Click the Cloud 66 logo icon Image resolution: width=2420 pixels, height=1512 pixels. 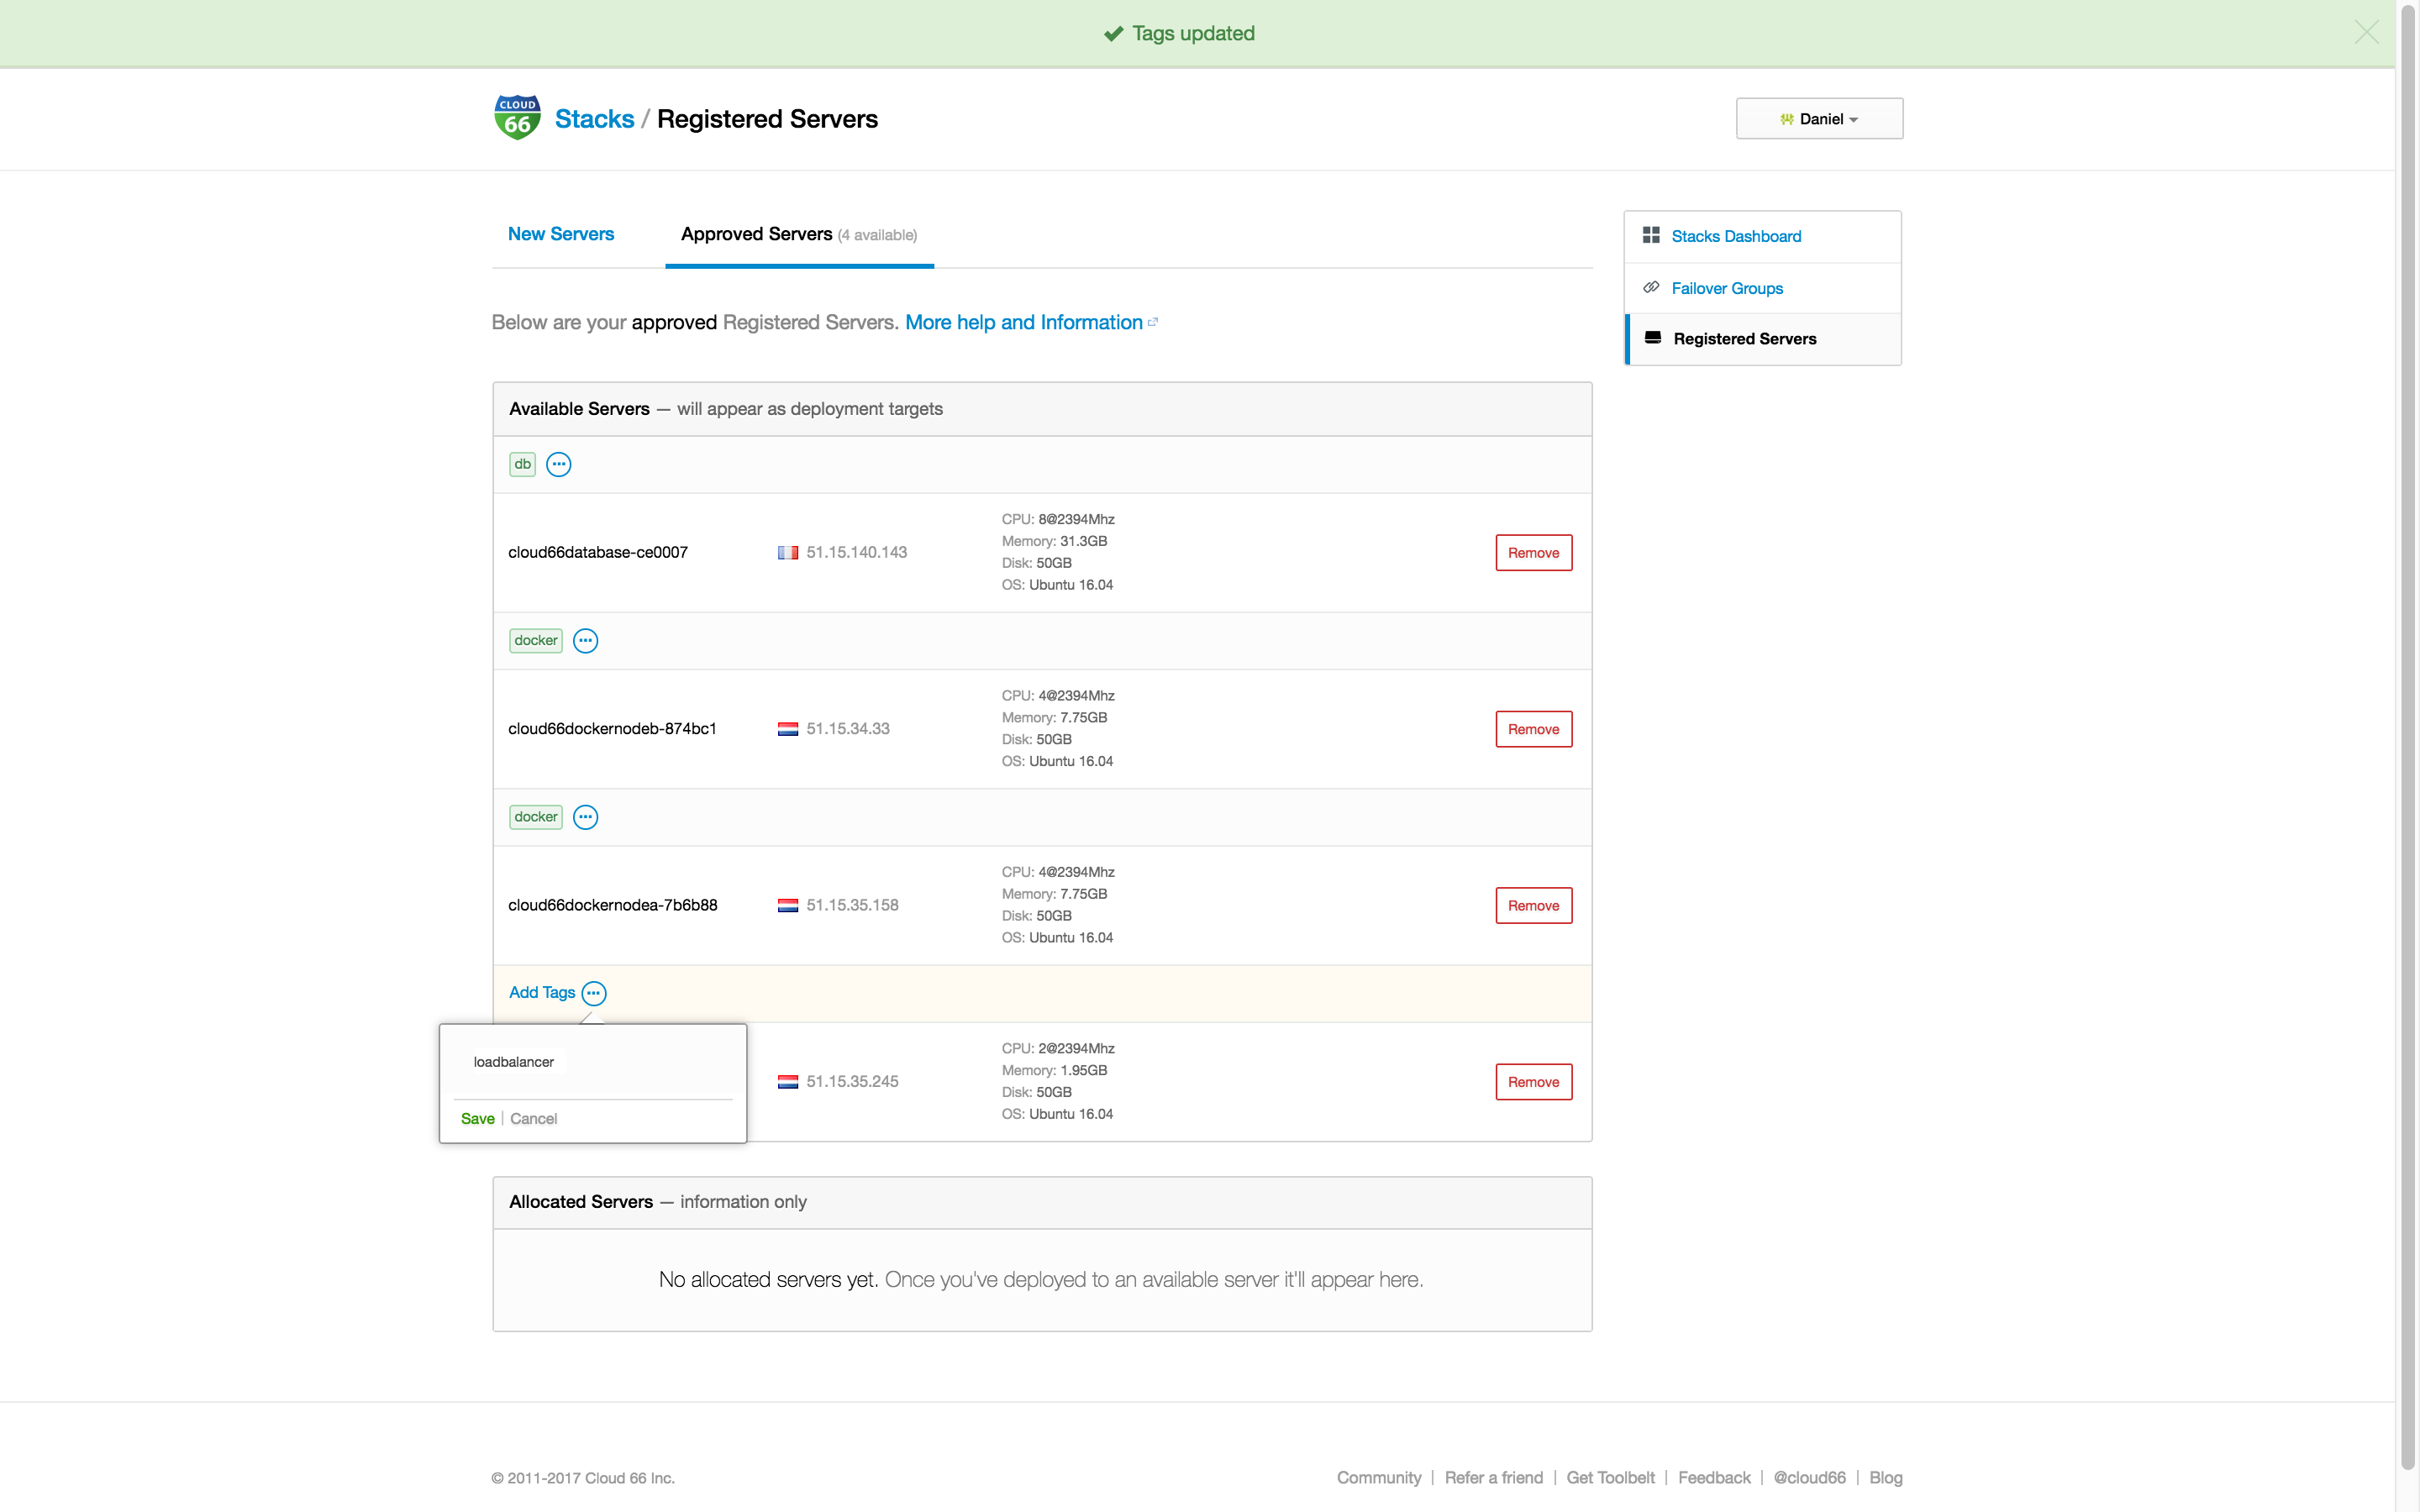point(517,117)
